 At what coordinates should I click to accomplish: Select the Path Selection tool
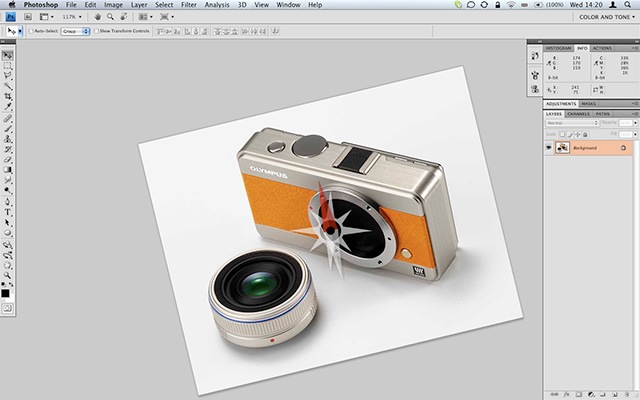[x=8, y=222]
